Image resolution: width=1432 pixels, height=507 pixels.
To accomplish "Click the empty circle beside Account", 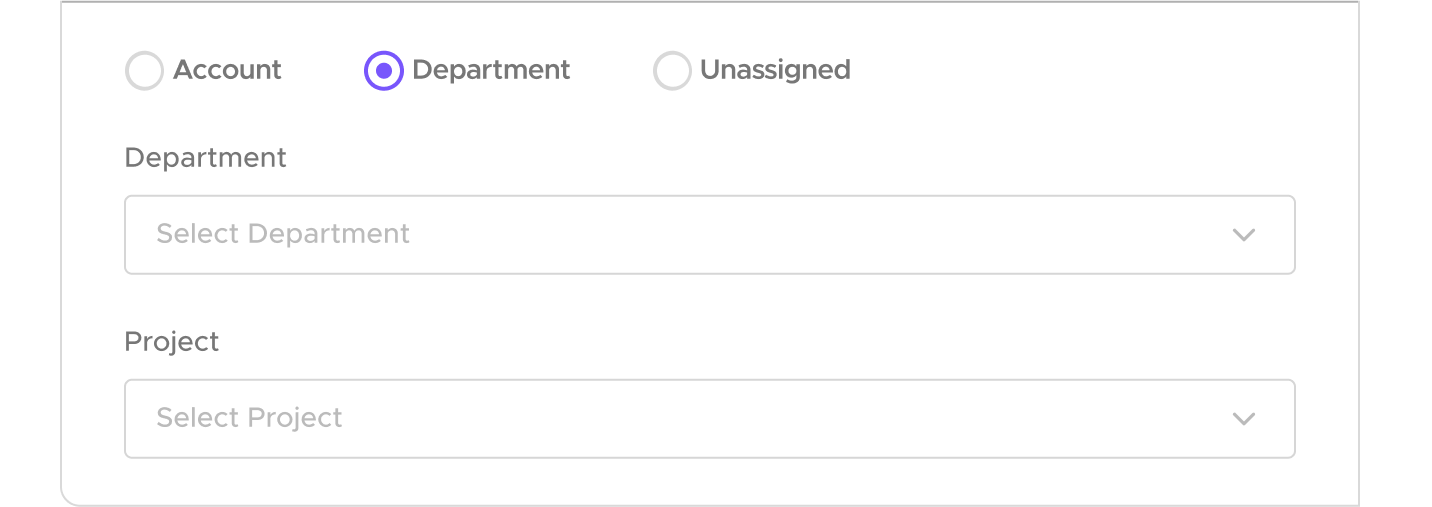I will 144,71.
